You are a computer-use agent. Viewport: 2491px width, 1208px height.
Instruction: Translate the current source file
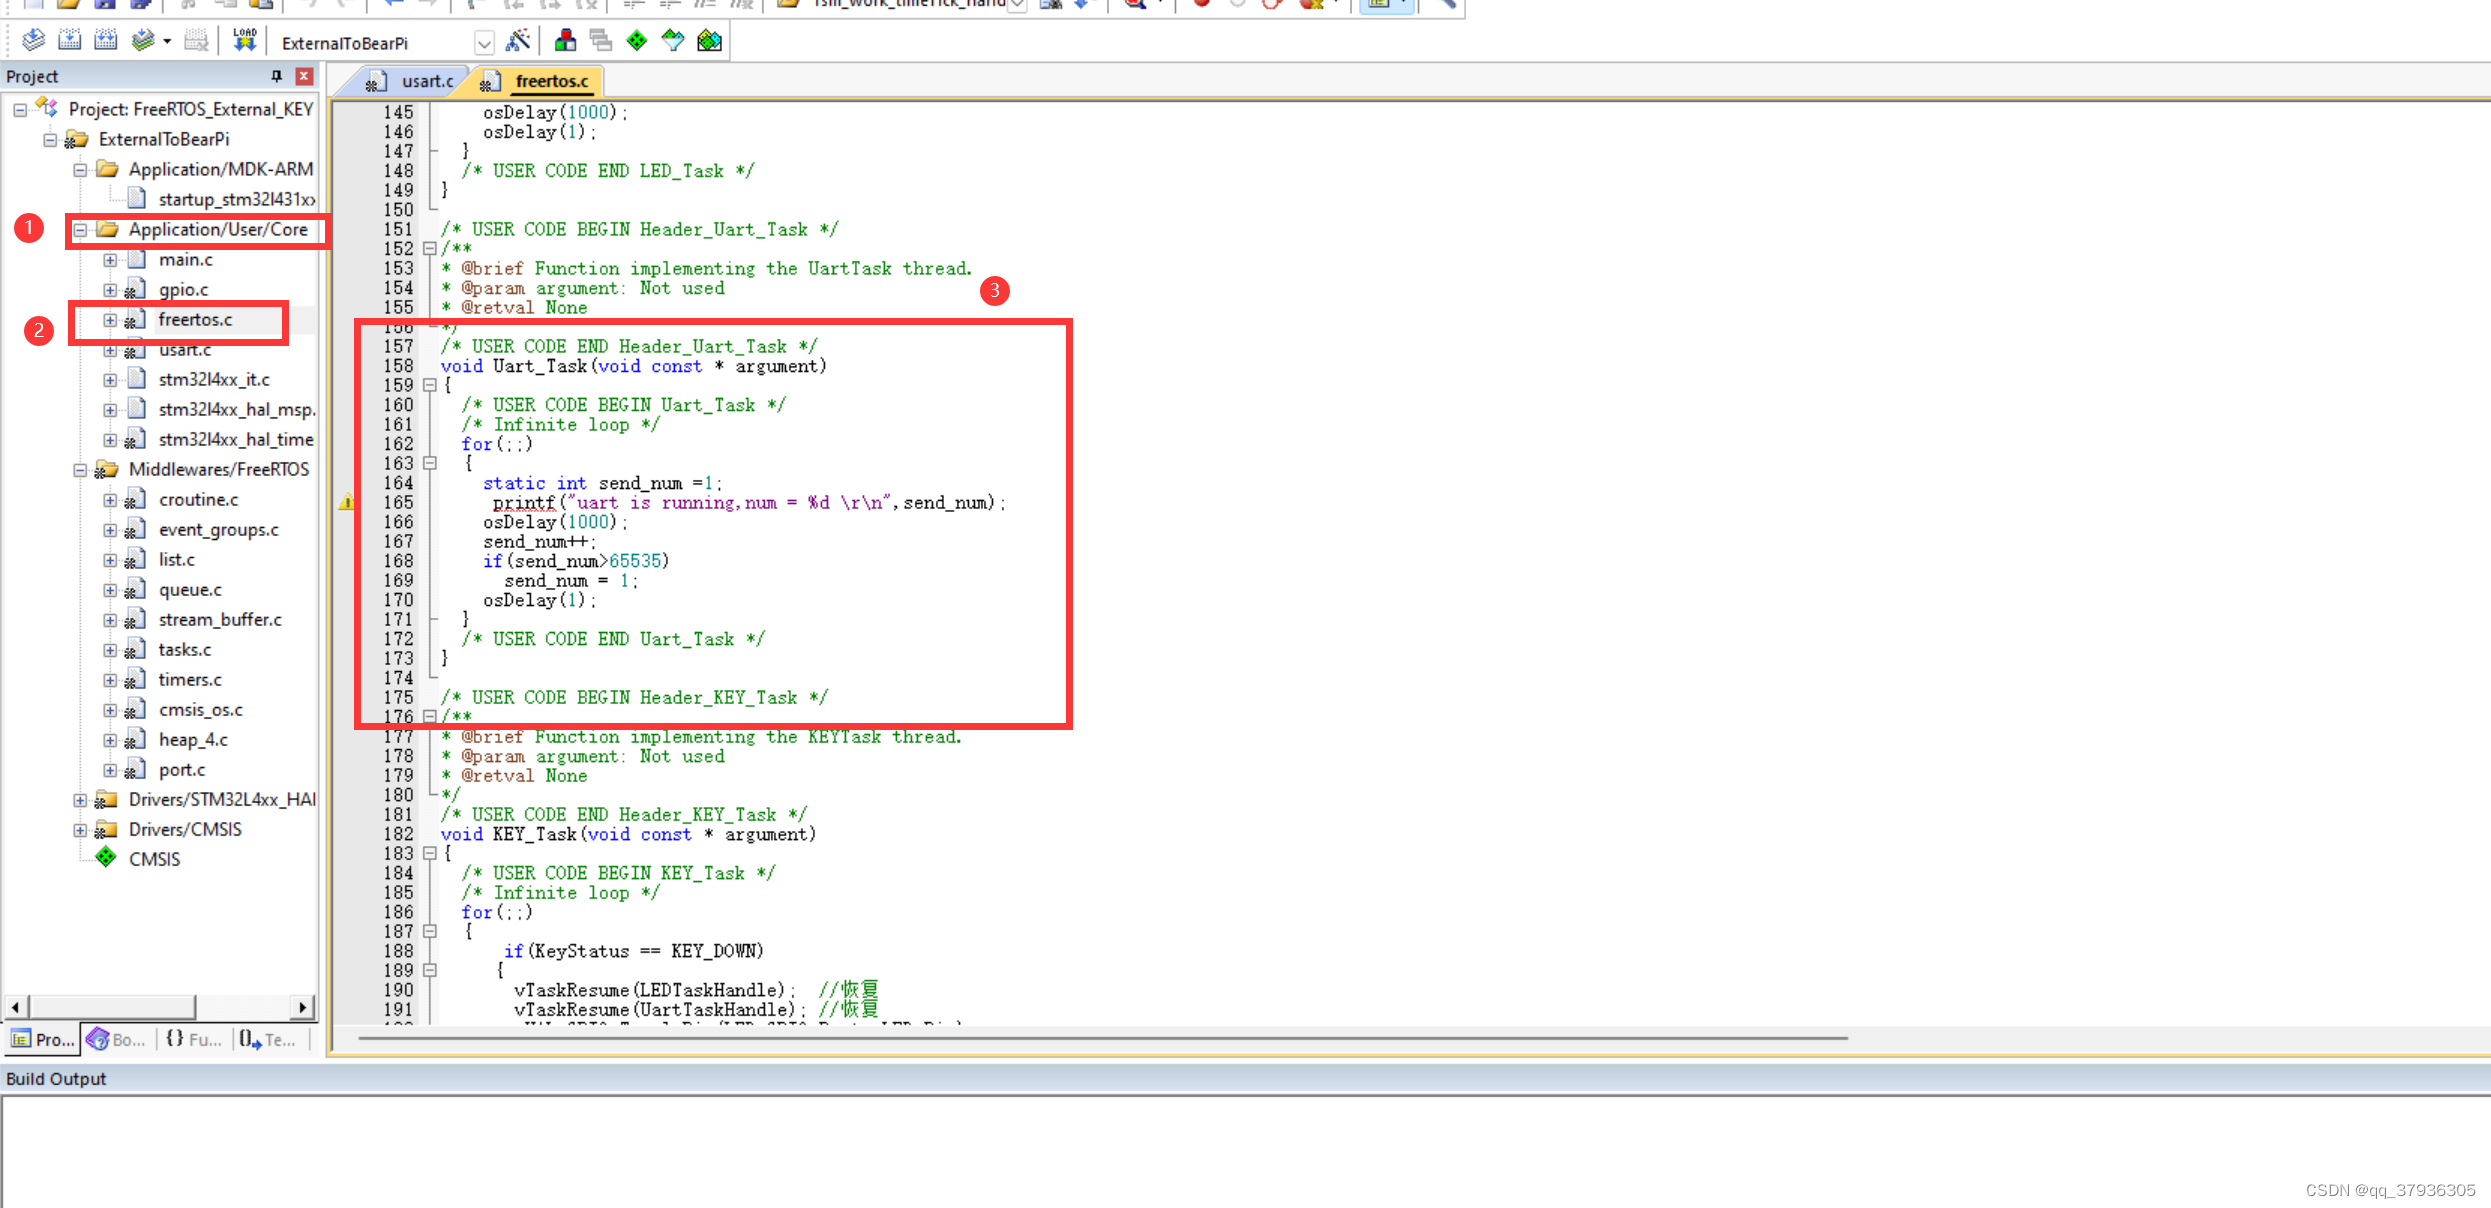31,41
